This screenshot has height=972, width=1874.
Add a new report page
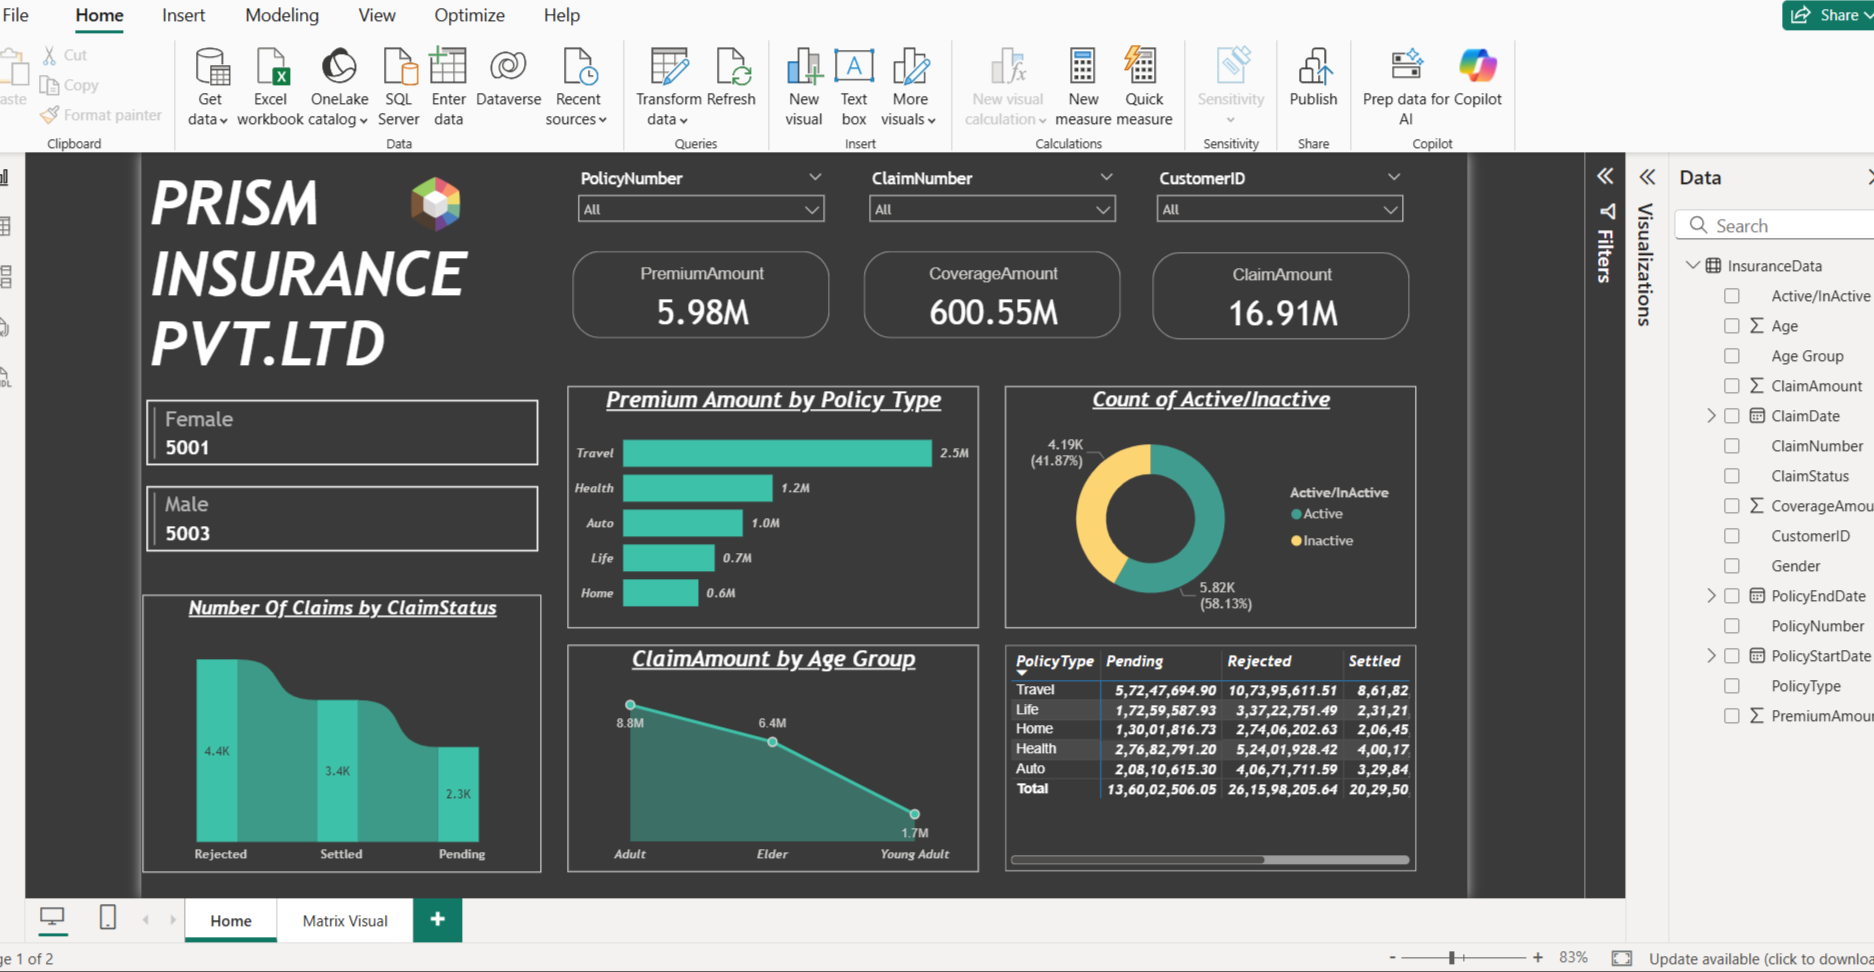pyautogui.click(x=437, y=919)
